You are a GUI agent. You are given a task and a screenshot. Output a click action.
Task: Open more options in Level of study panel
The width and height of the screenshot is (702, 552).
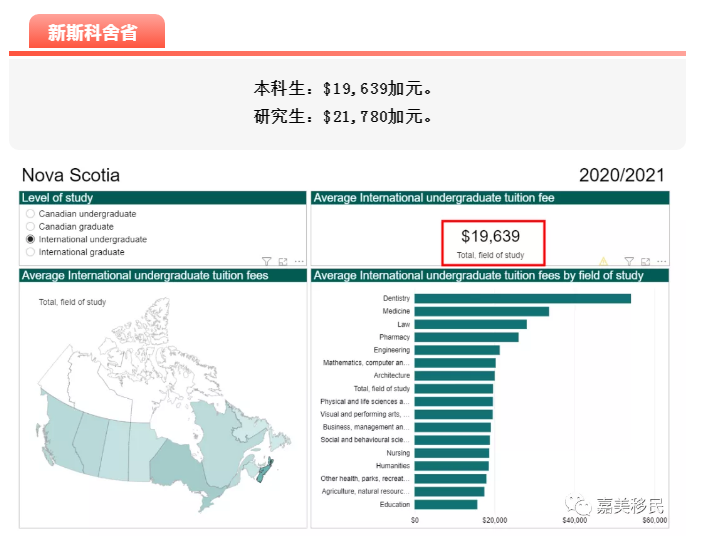pos(298,261)
